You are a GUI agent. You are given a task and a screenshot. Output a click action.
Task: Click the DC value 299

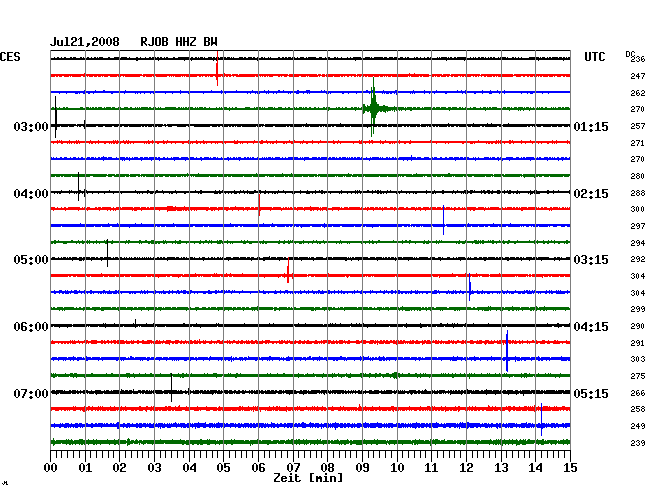click(x=638, y=309)
